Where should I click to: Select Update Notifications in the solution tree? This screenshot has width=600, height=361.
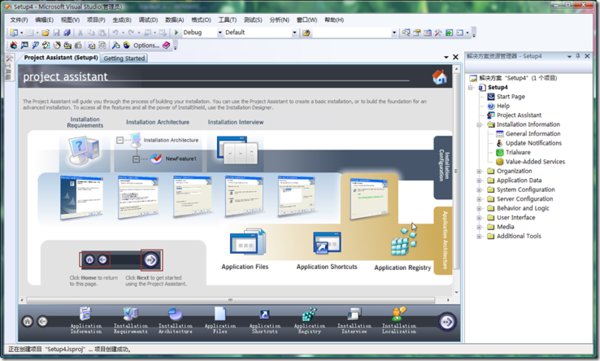[534, 143]
